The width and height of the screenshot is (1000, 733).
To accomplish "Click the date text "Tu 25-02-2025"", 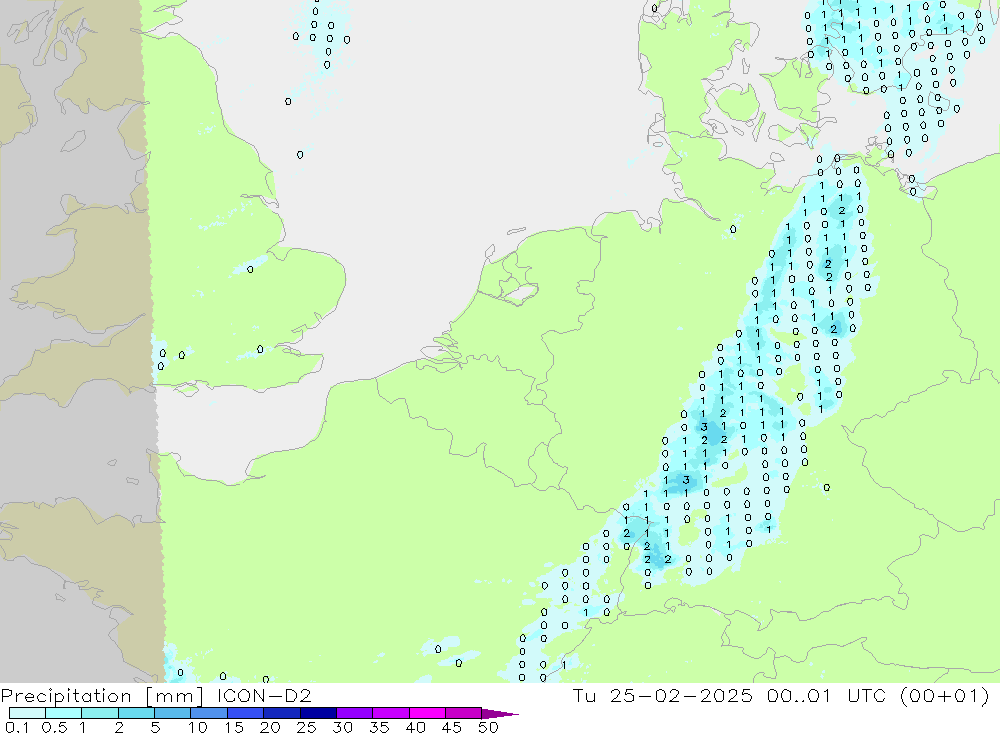I will pos(663,695).
